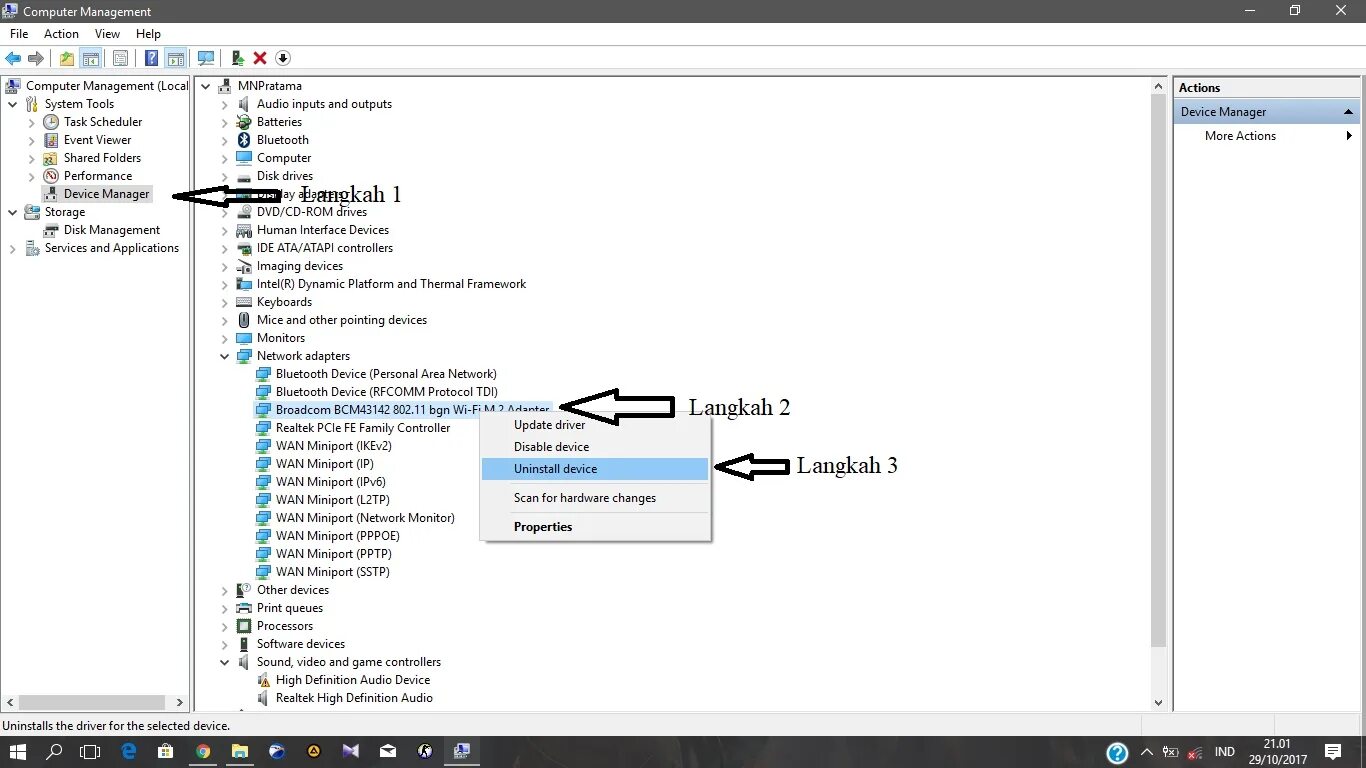Click the Back arrow toolbar icon
Image resolution: width=1366 pixels, height=768 pixels.
click(x=13, y=58)
